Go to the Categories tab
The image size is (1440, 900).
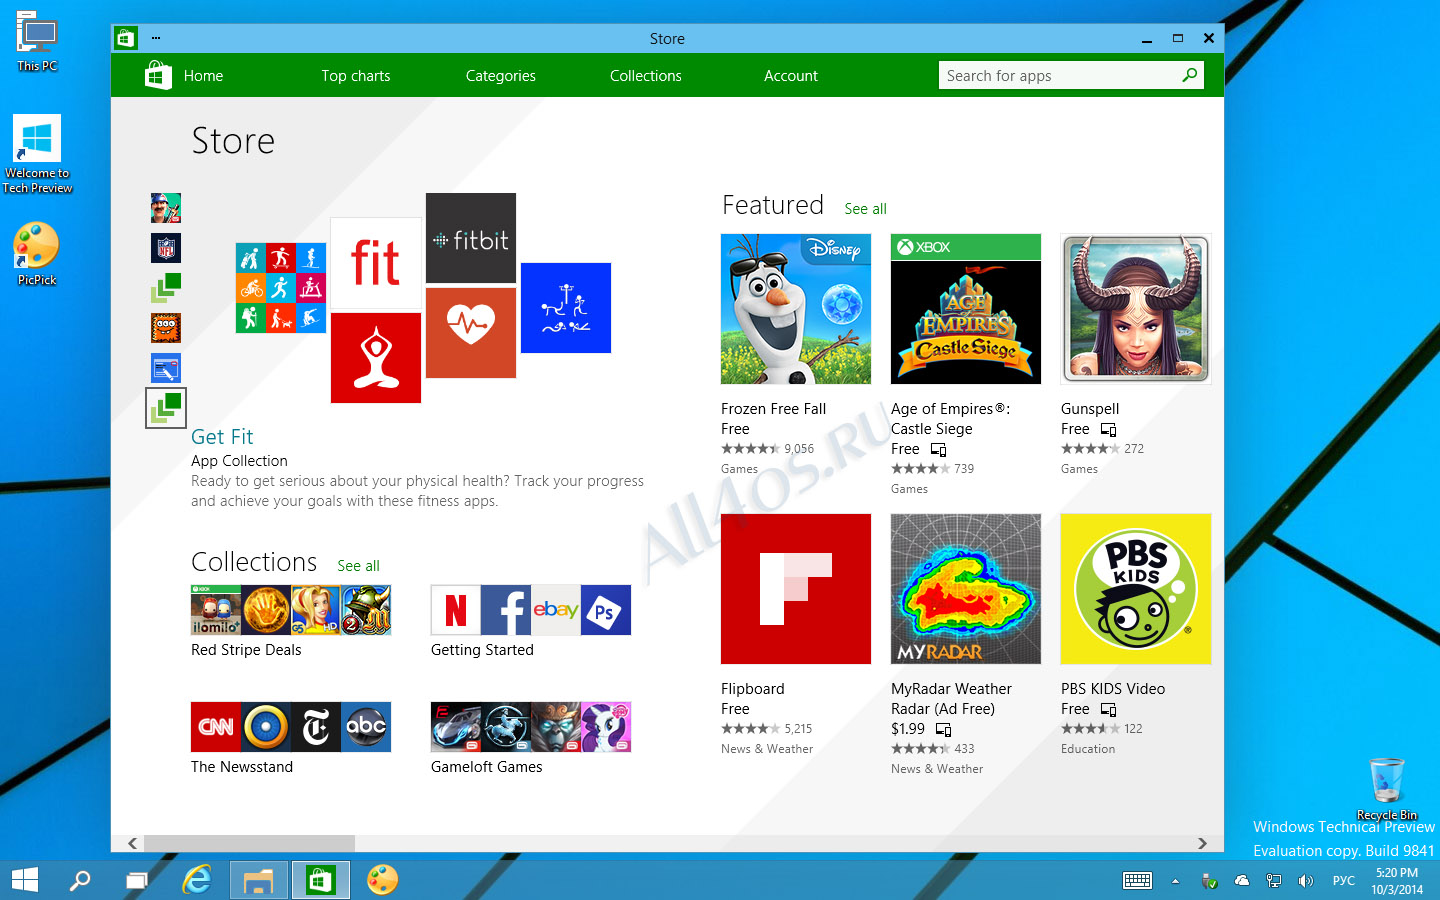tap(500, 76)
